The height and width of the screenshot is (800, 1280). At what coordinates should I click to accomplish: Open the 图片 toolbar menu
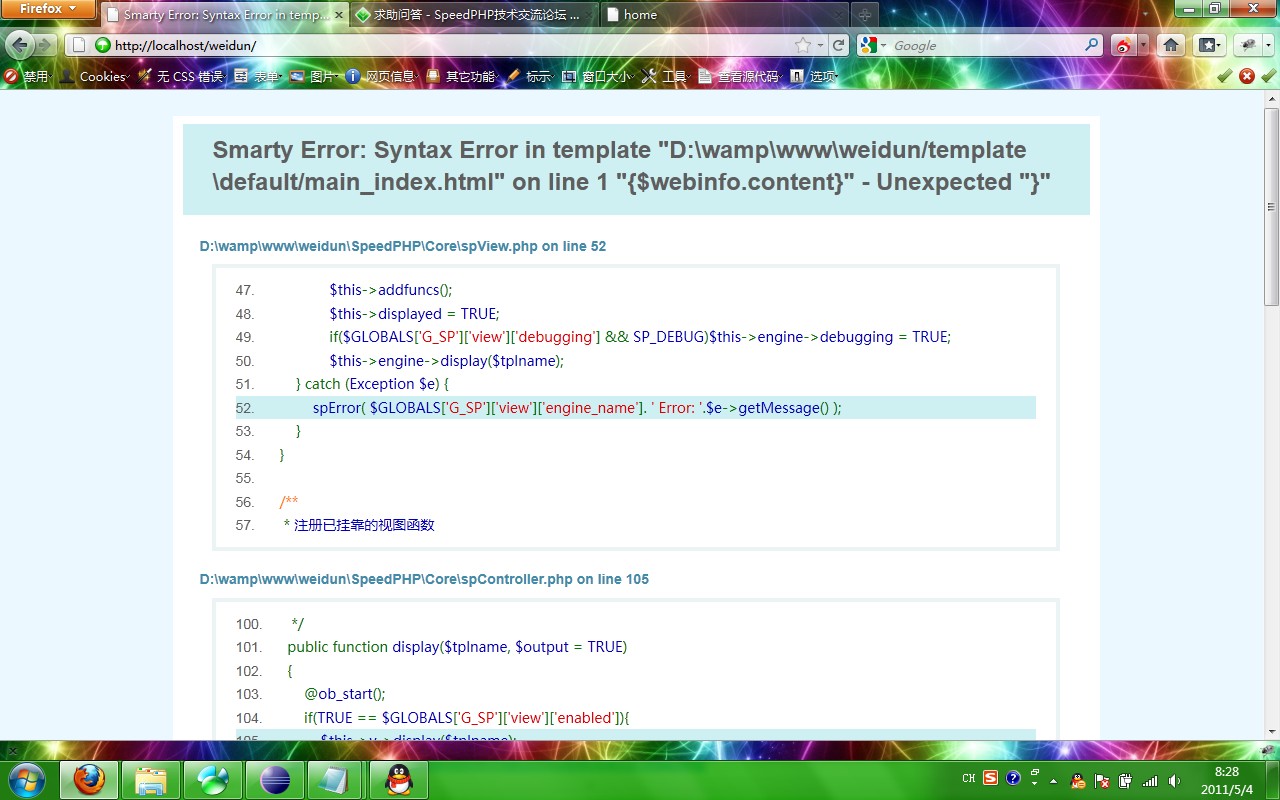point(314,76)
